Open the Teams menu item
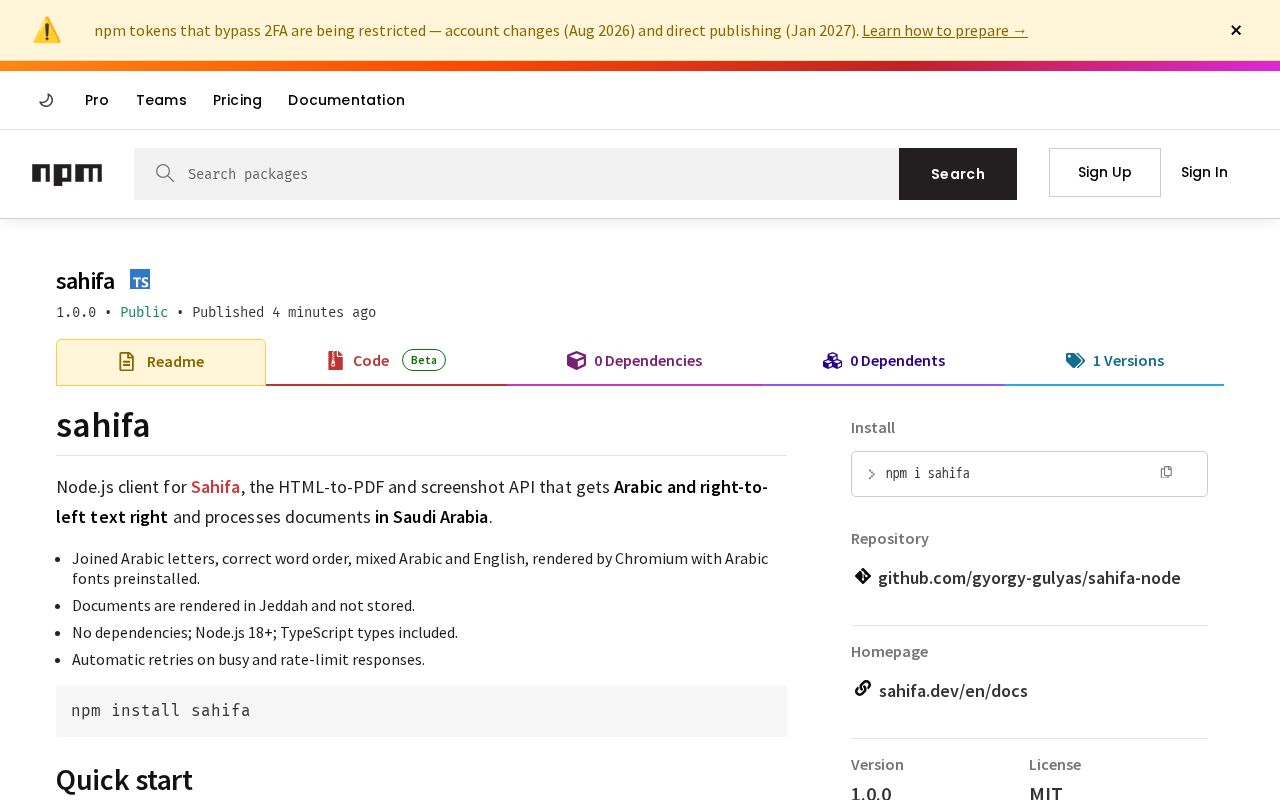The image size is (1280, 800). coord(161,100)
